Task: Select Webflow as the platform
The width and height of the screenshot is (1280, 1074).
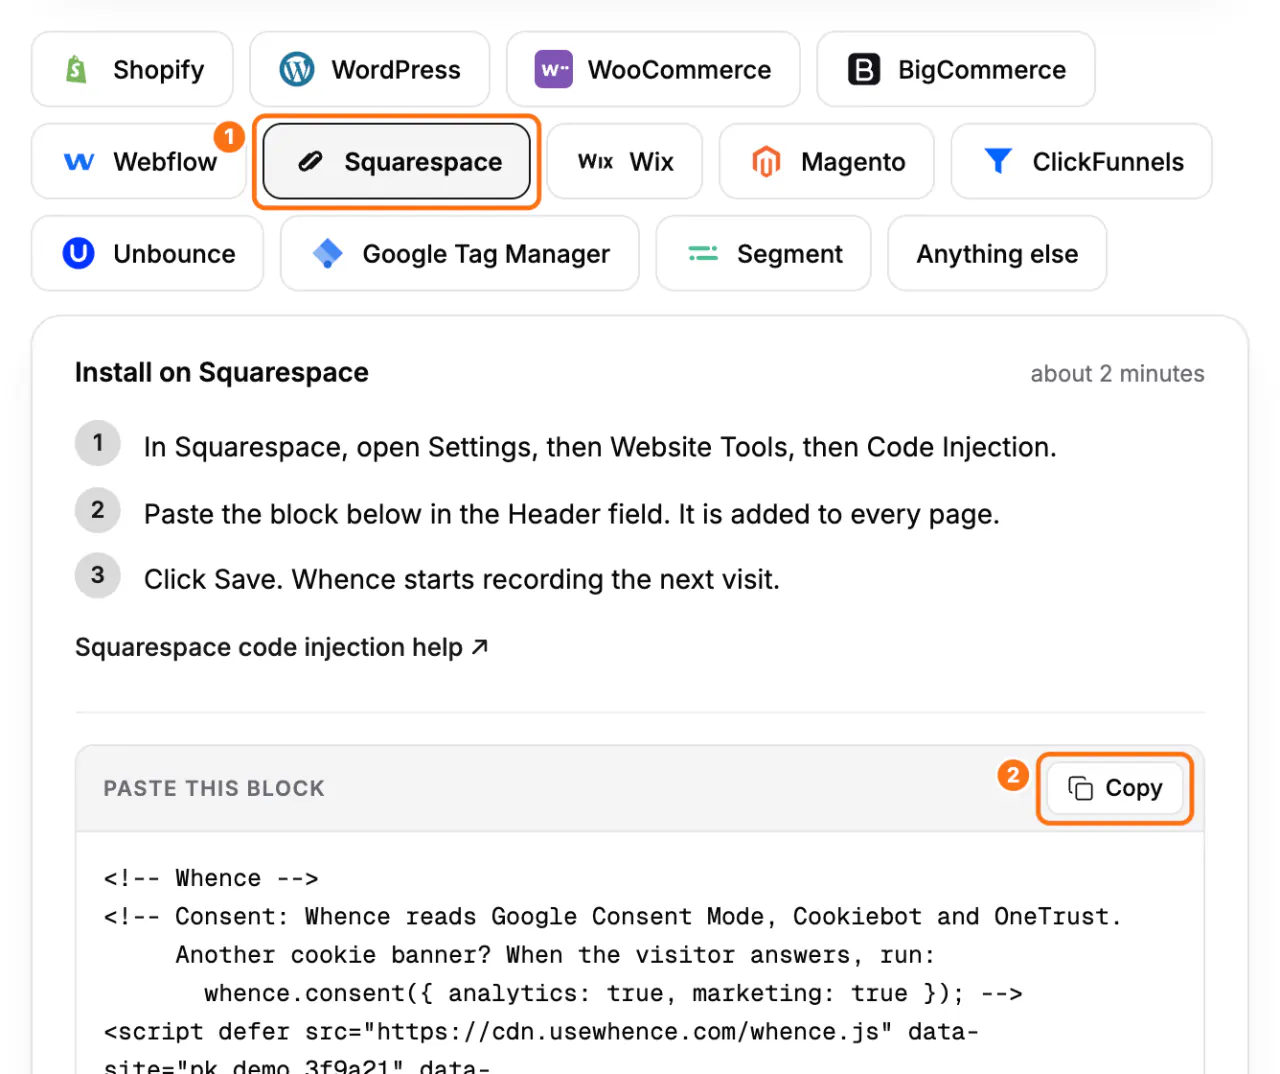Action: (x=139, y=161)
